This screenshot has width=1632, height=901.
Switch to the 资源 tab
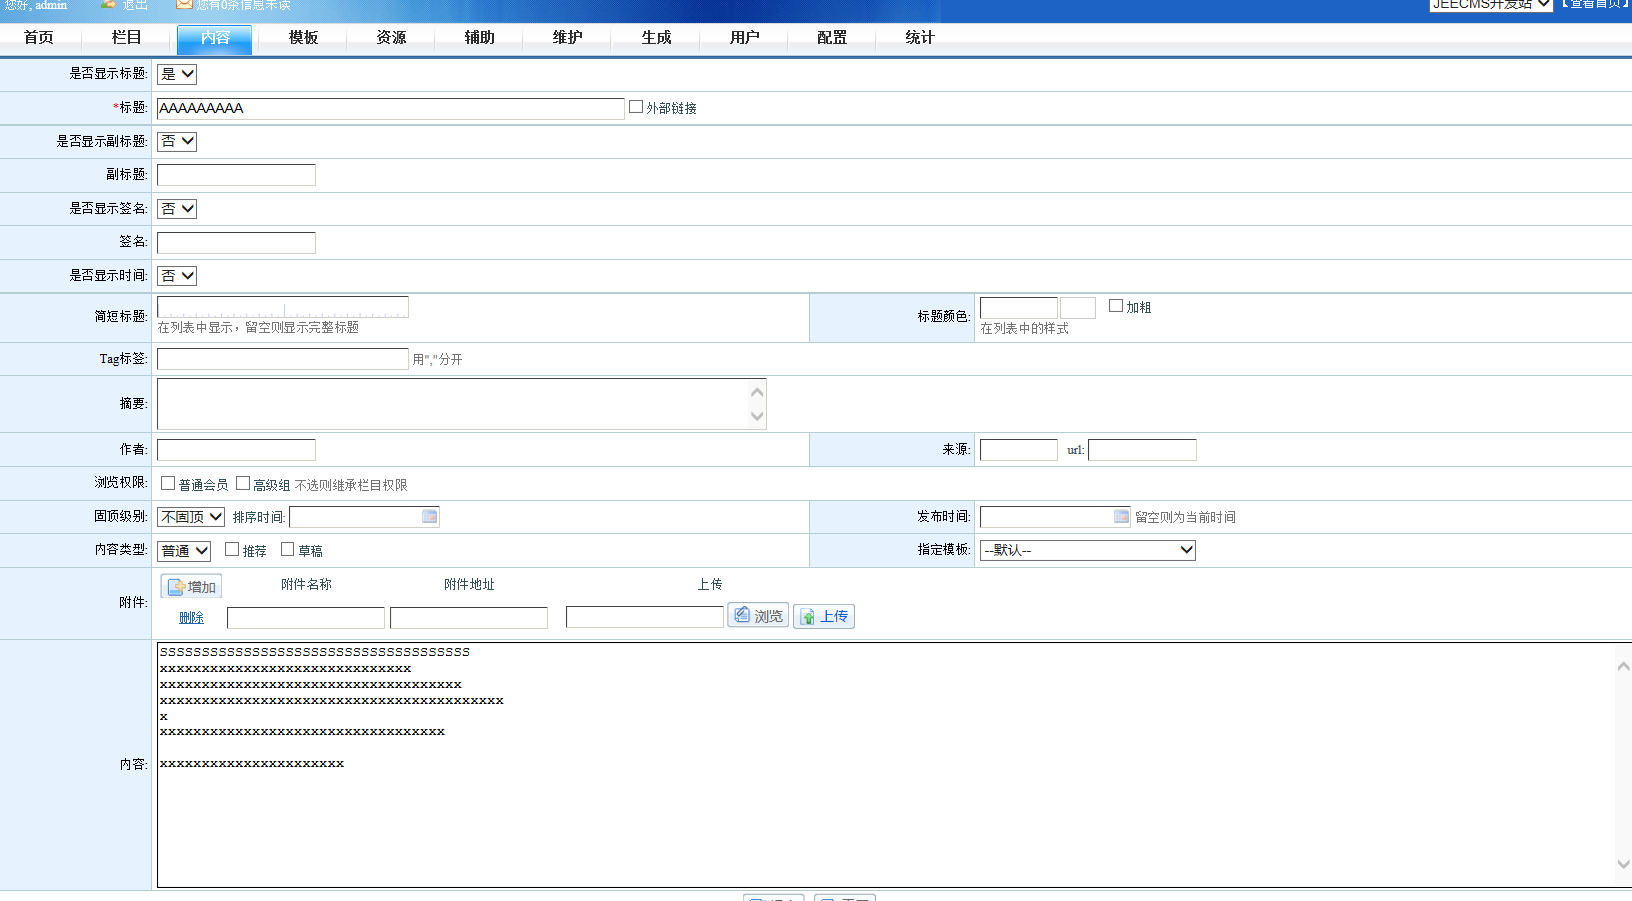391,38
